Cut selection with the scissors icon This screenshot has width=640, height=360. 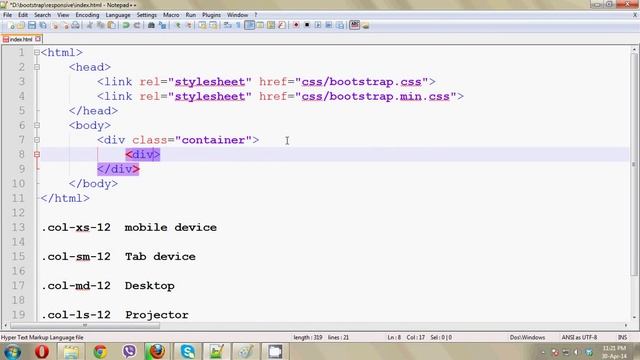pyautogui.click(x=89, y=25)
